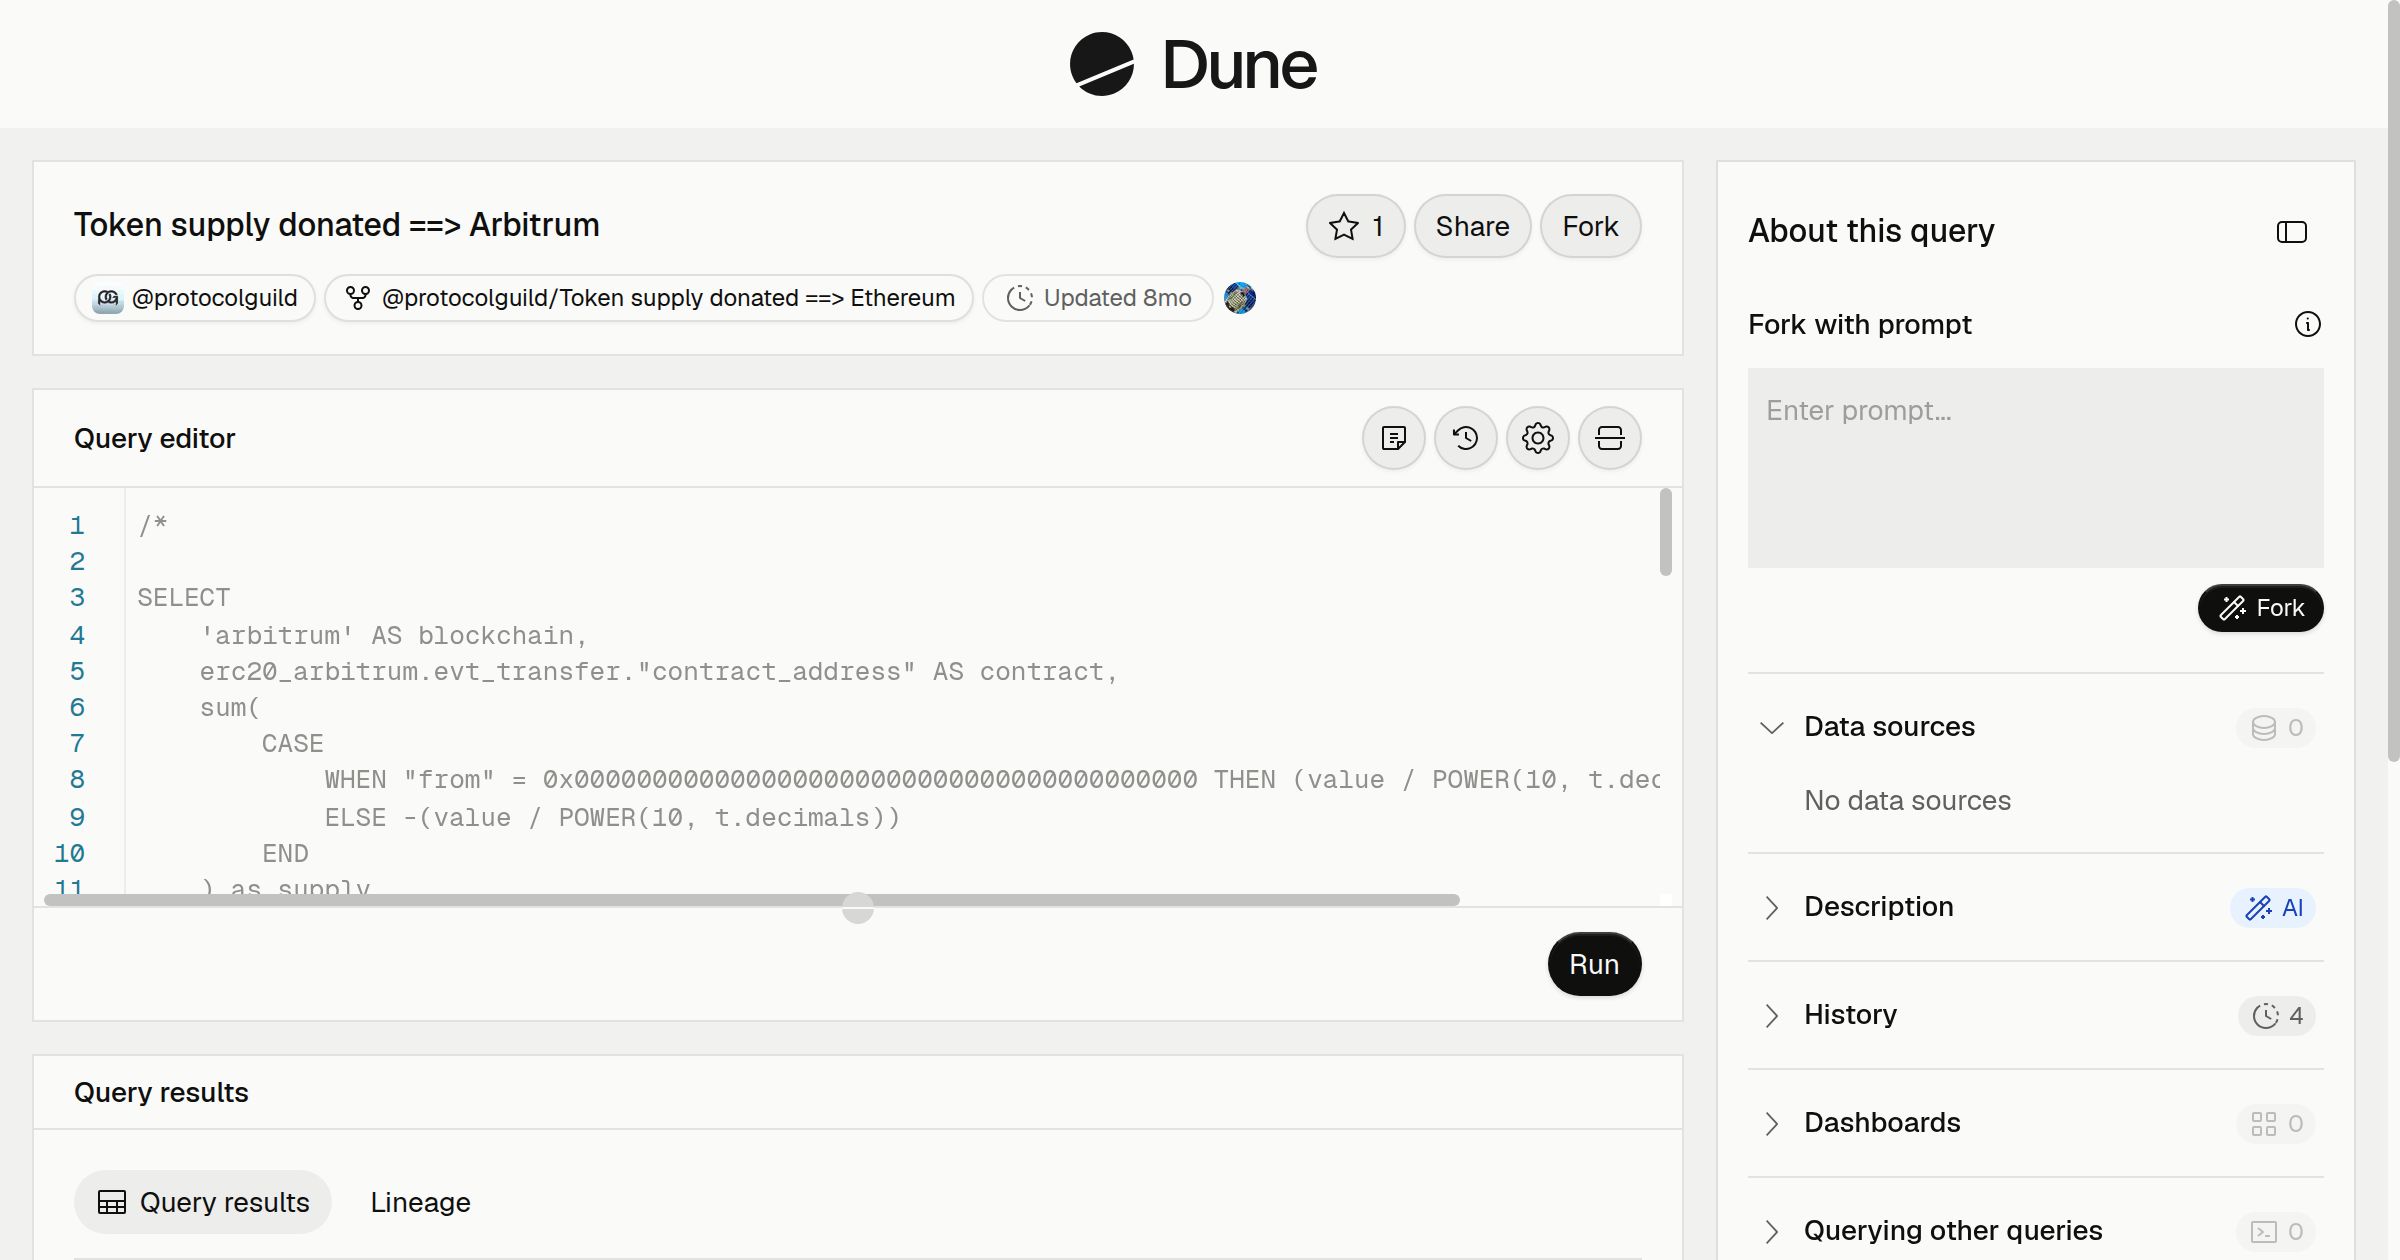Screen dimensions: 2400x1260
Task: Click the page vertical scrollbar
Action: point(2393,380)
